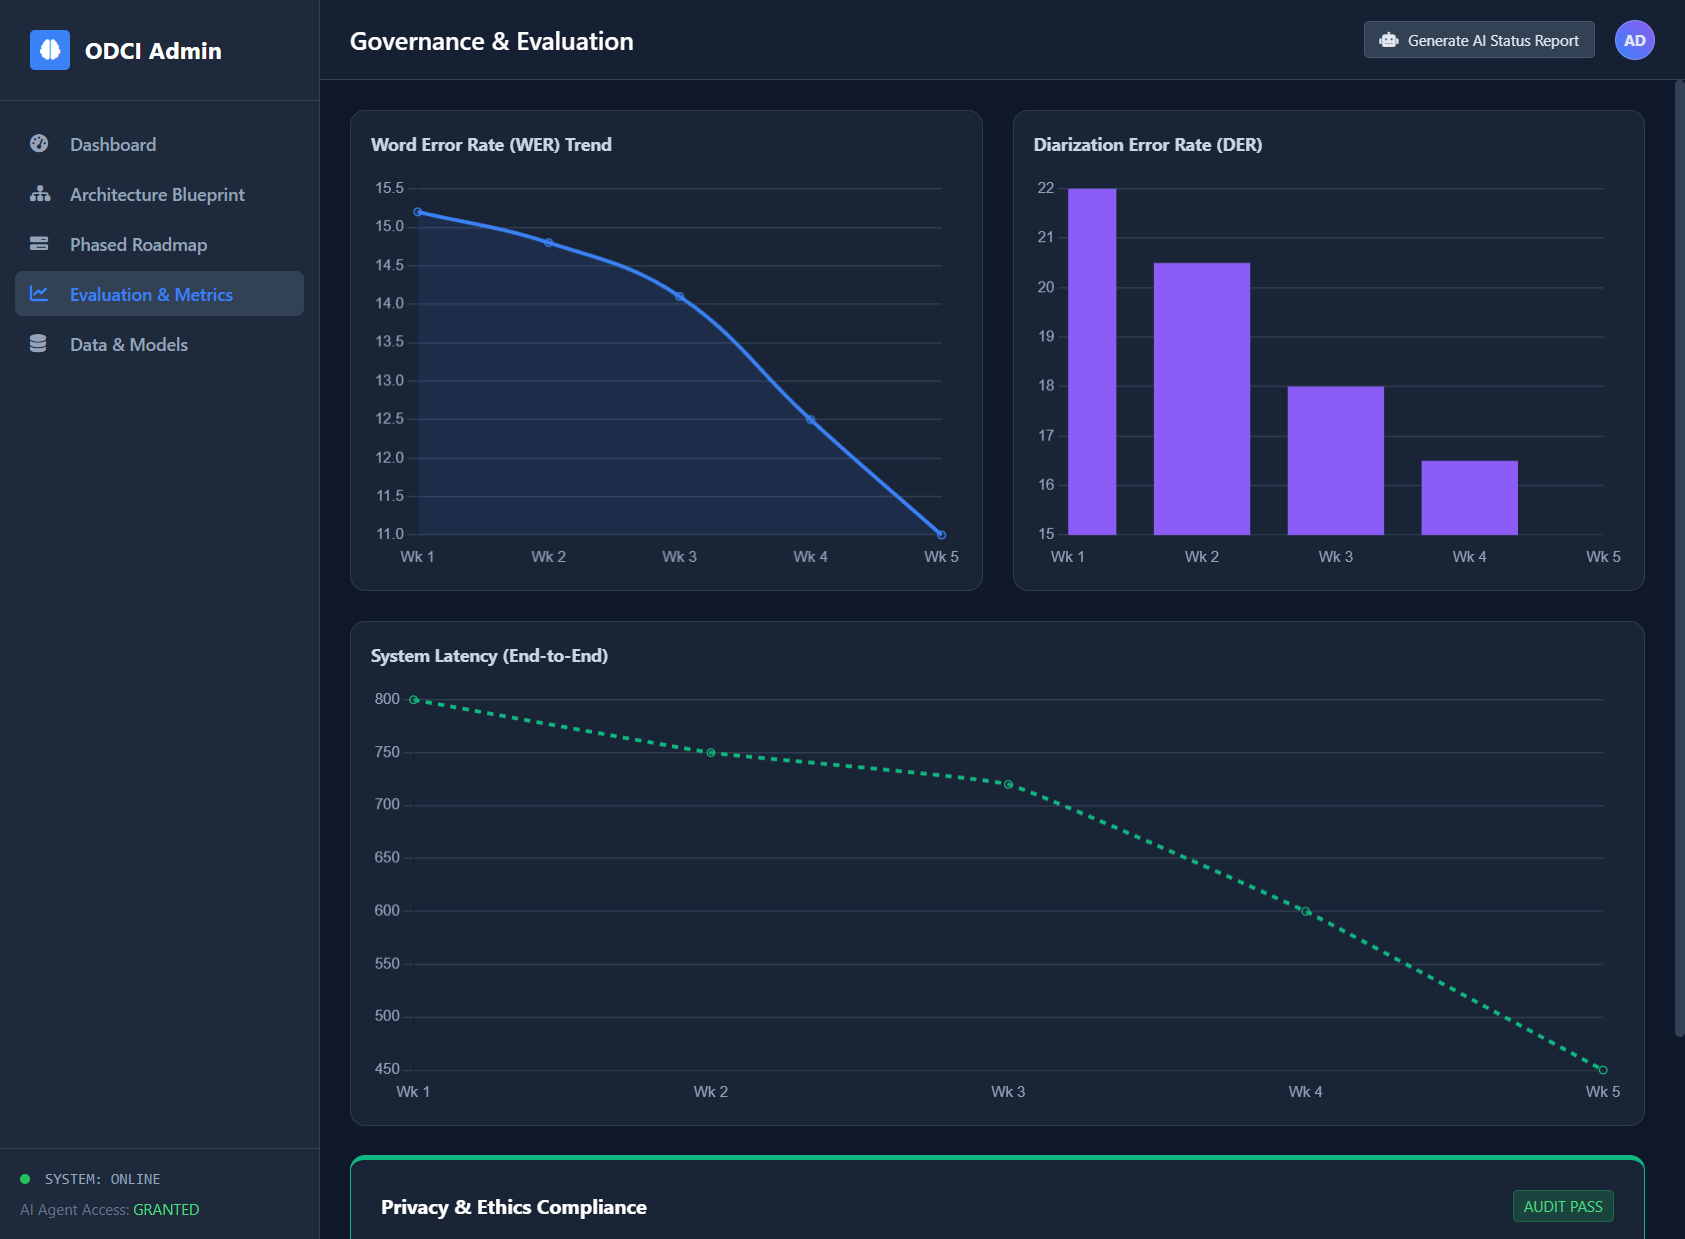Click the Phased Roadmap list icon
This screenshot has height=1239, width=1685.
pyautogui.click(x=38, y=244)
